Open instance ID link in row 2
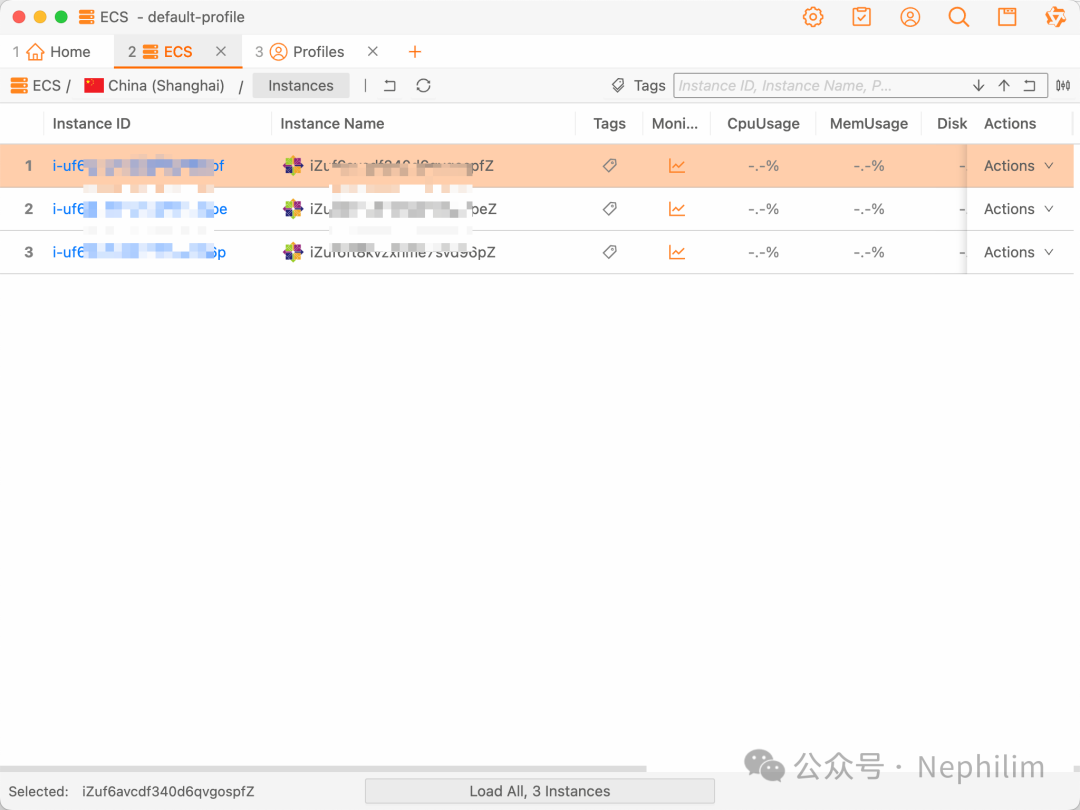The width and height of the screenshot is (1080, 810). (x=140, y=209)
